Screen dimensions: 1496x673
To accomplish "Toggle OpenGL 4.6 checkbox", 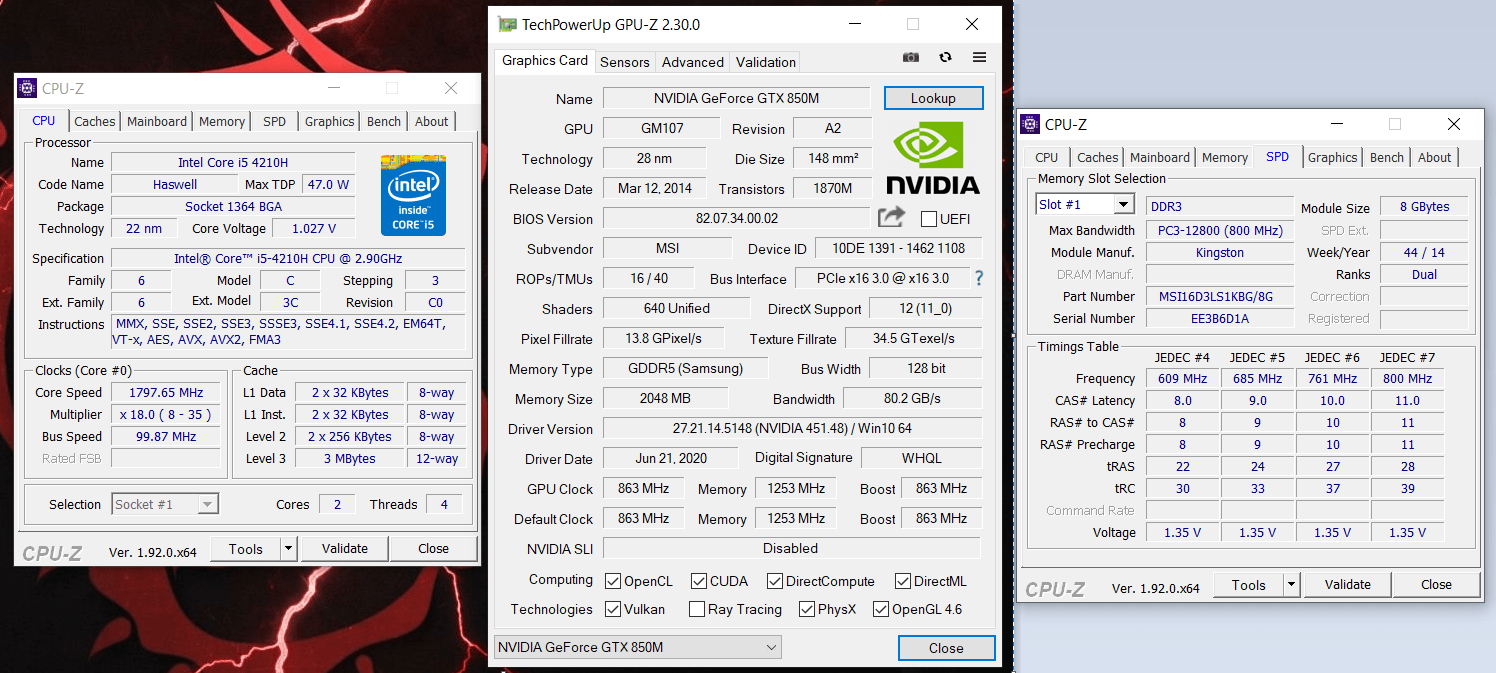I will [880, 609].
